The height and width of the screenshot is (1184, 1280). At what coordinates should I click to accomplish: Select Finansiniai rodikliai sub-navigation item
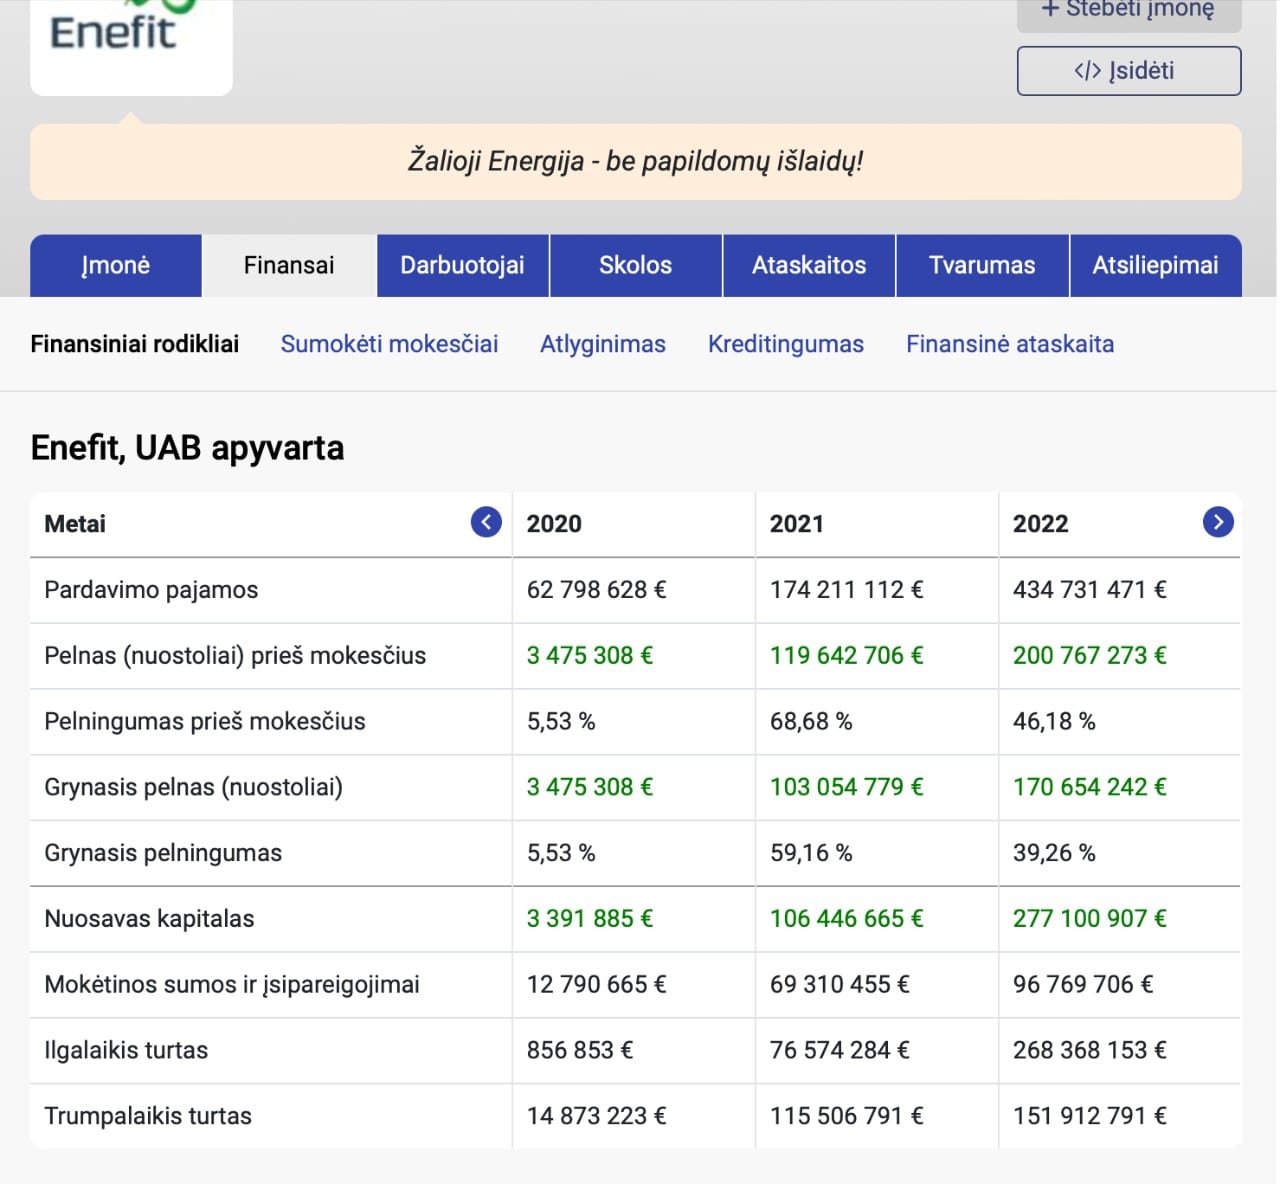tap(135, 344)
